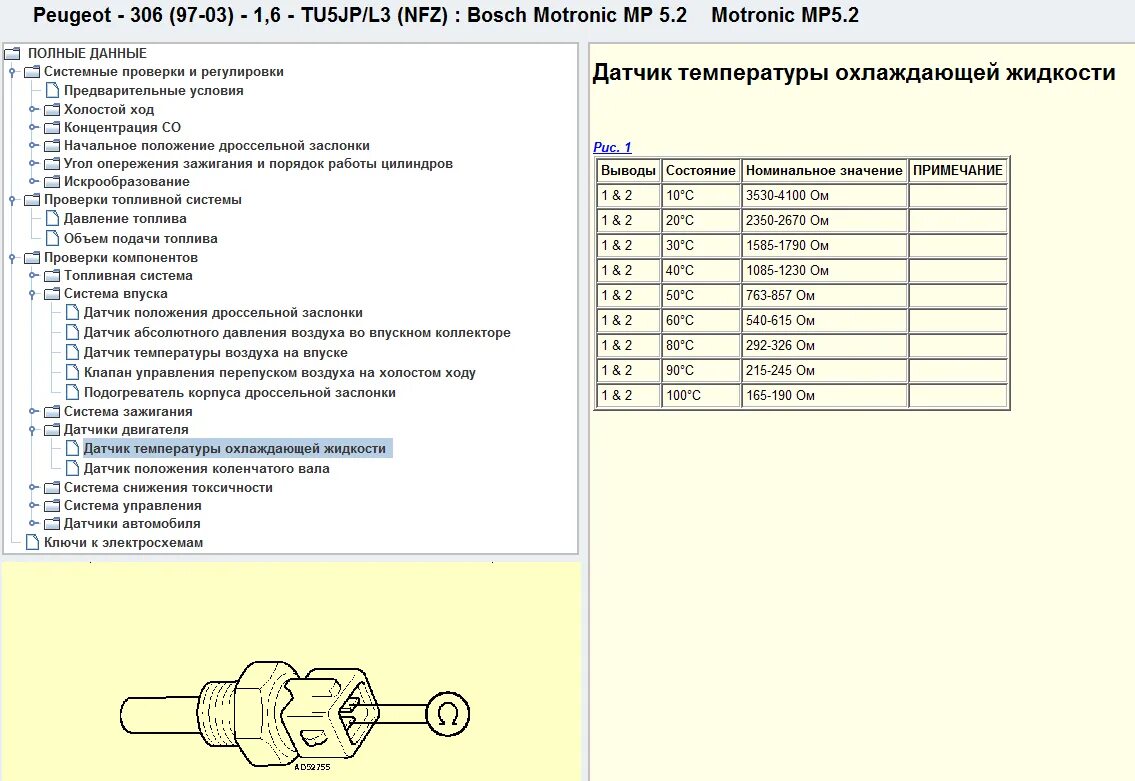The width and height of the screenshot is (1135, 781).
Task: Click folder icon beside 'Искрообразование'
Action: [51, 182]
